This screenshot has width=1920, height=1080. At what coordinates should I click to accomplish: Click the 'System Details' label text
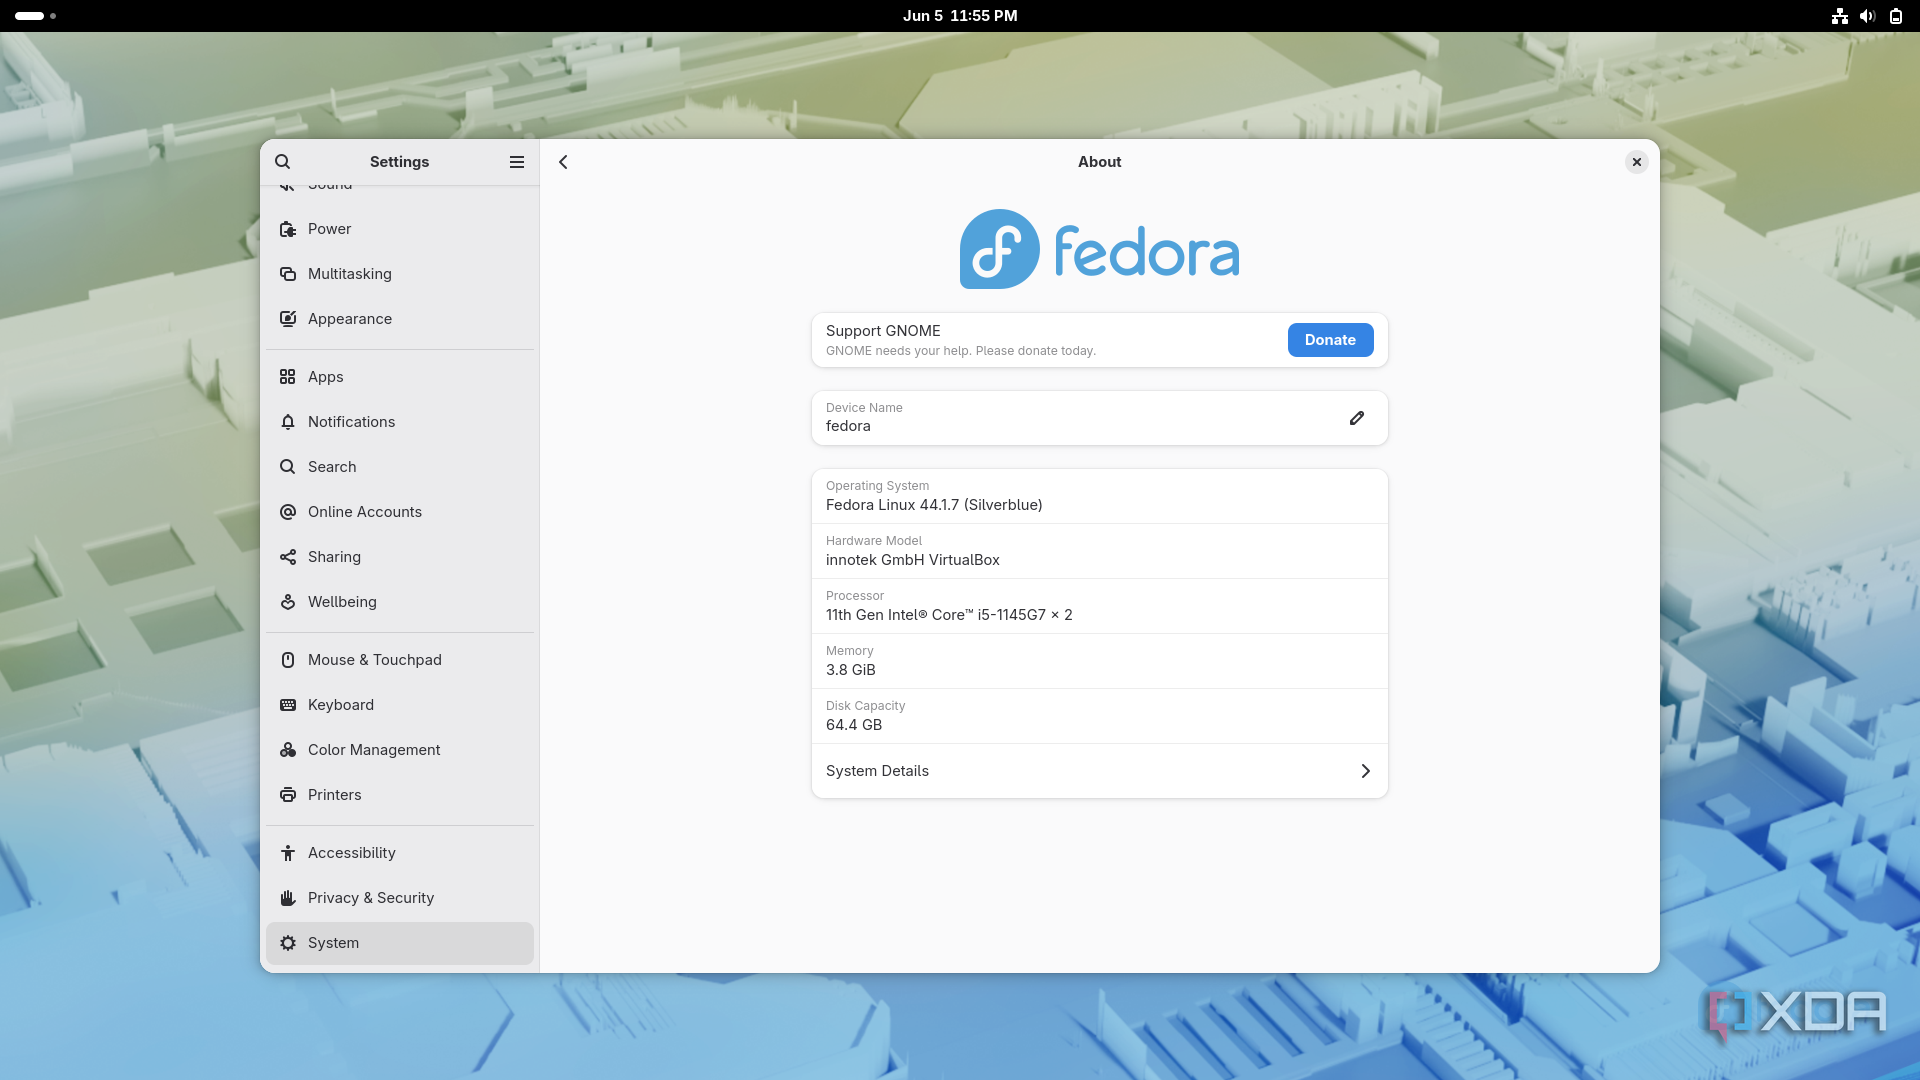(x=877, y=771)
